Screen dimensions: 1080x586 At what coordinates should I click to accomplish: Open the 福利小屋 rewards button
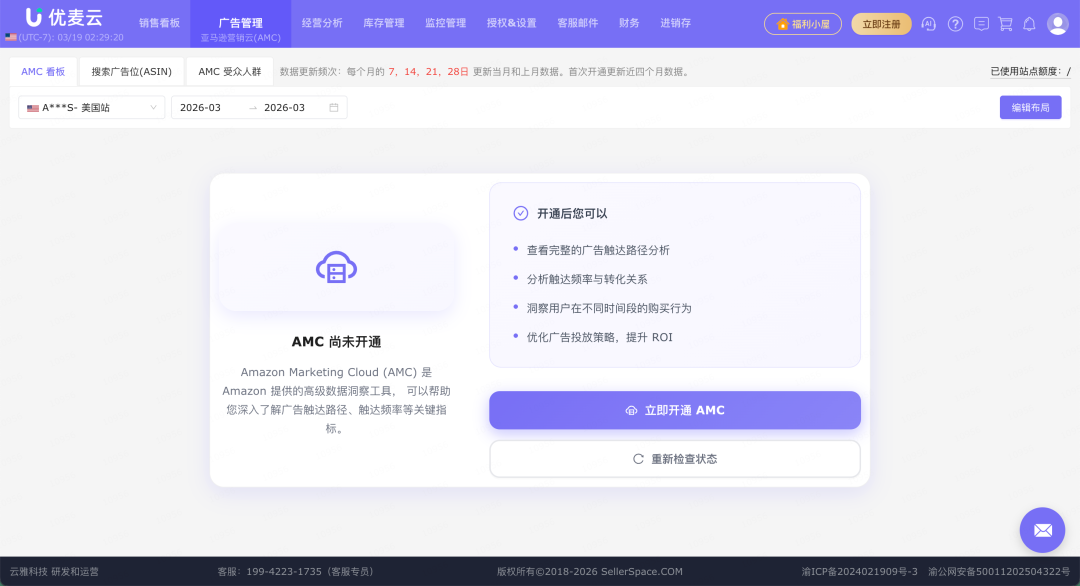tap(803, 23)
